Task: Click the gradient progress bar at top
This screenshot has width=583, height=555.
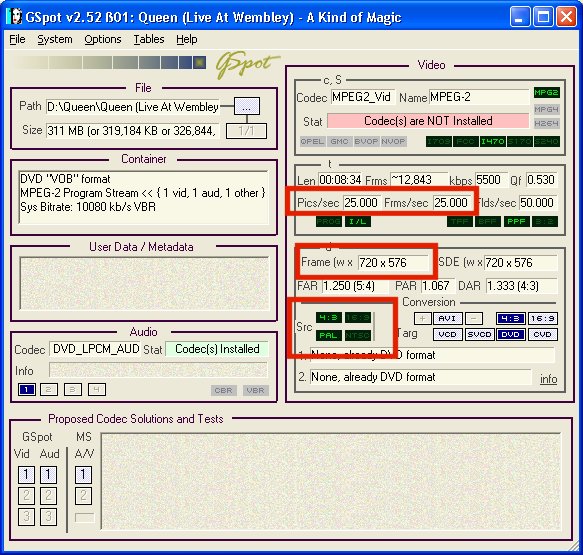Action: tap(110, 62)
